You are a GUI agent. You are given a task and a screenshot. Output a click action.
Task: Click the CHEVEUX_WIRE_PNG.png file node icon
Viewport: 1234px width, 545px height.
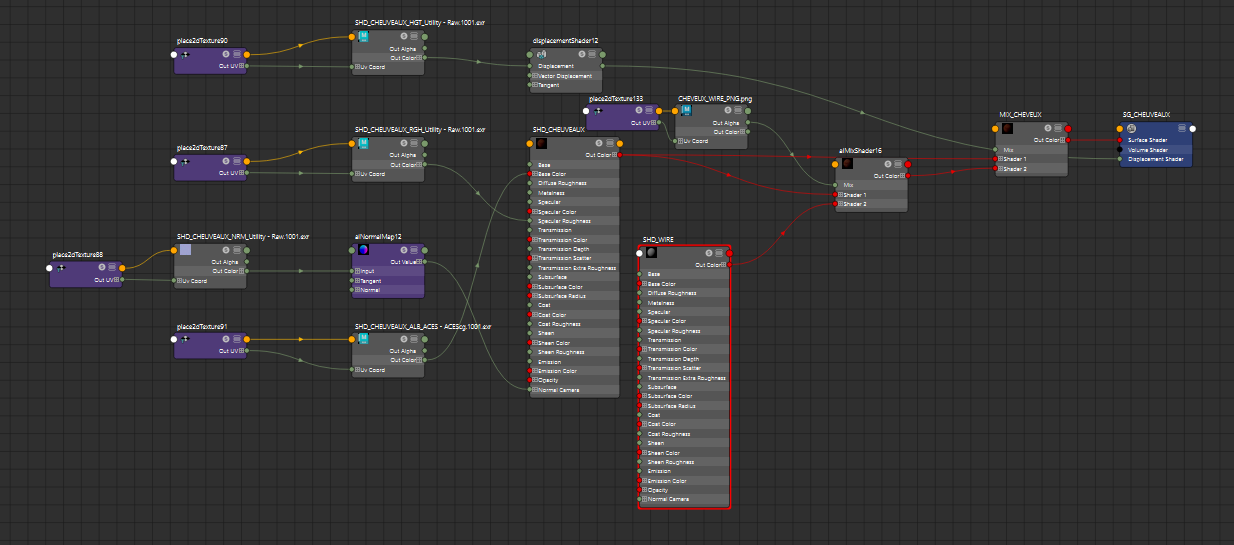(686, 112)
